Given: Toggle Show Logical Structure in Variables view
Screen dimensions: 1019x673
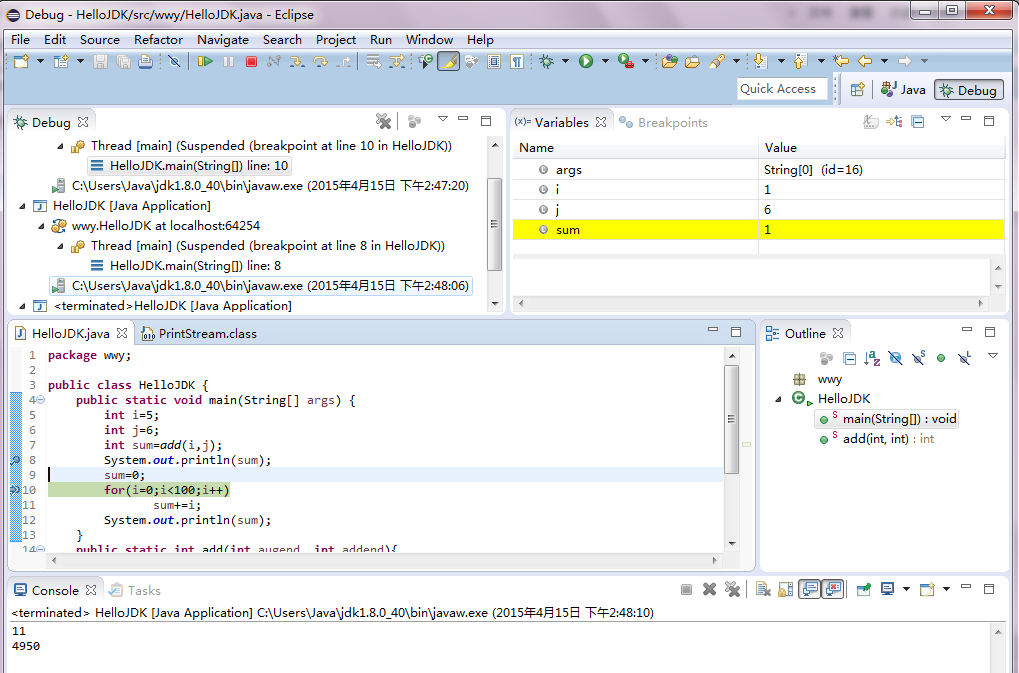Looking at the screenshot, I should [894, 121].
